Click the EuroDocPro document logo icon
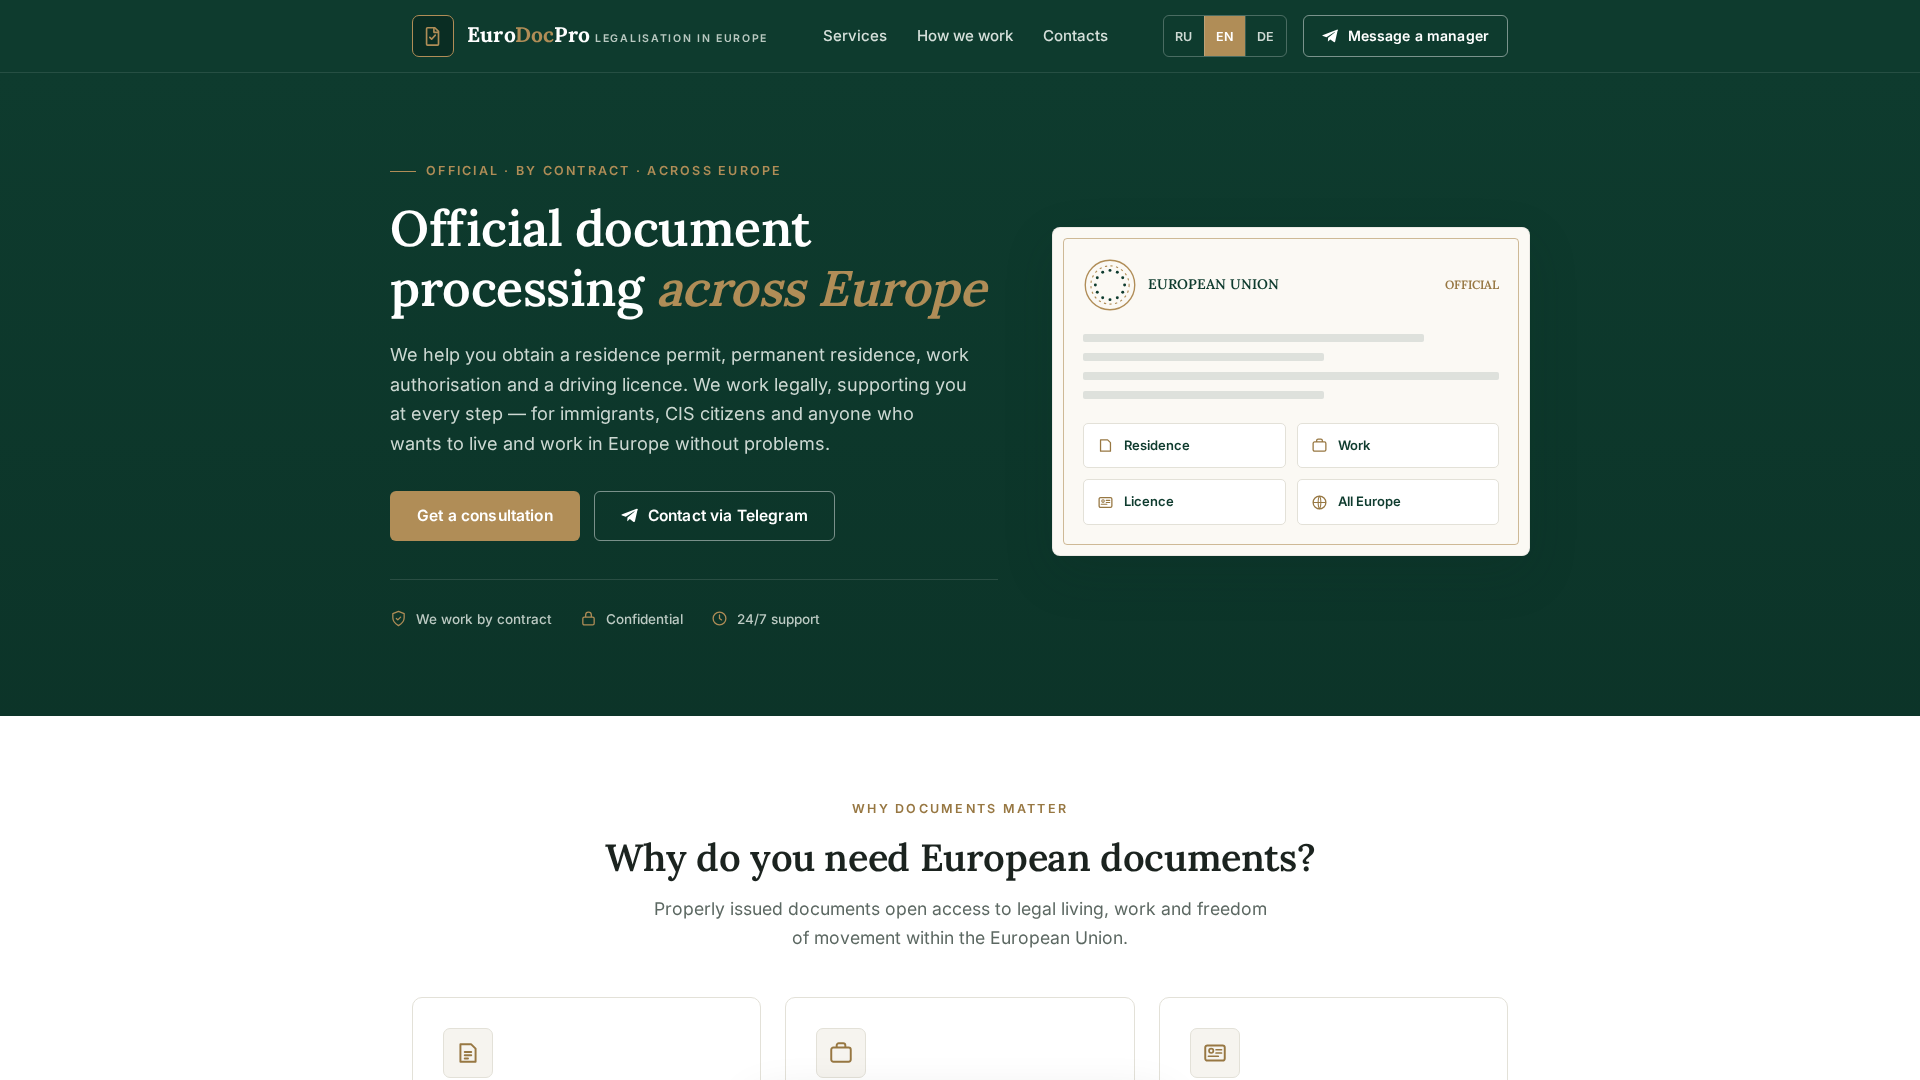 433,36
